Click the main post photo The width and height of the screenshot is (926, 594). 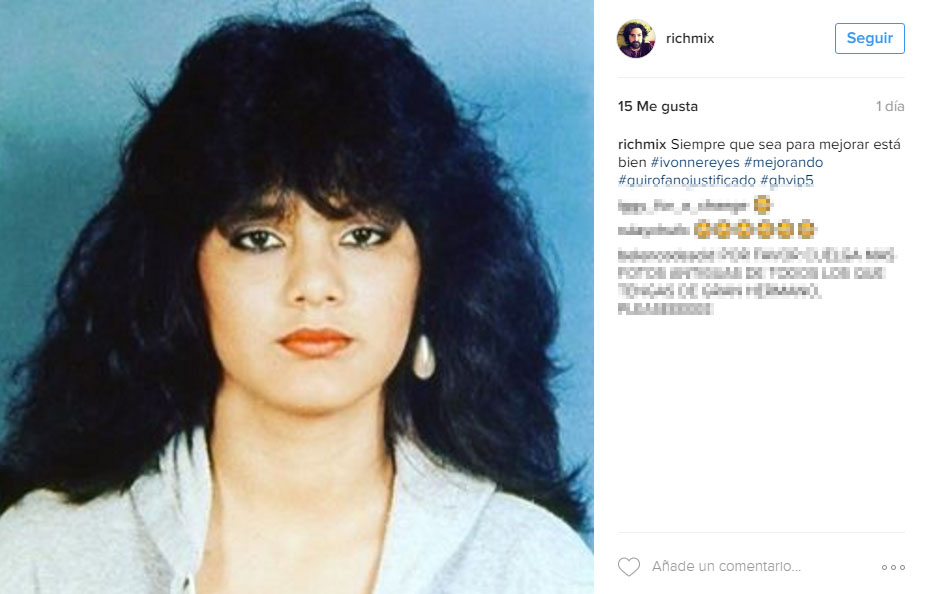click(x=296, y=297)
